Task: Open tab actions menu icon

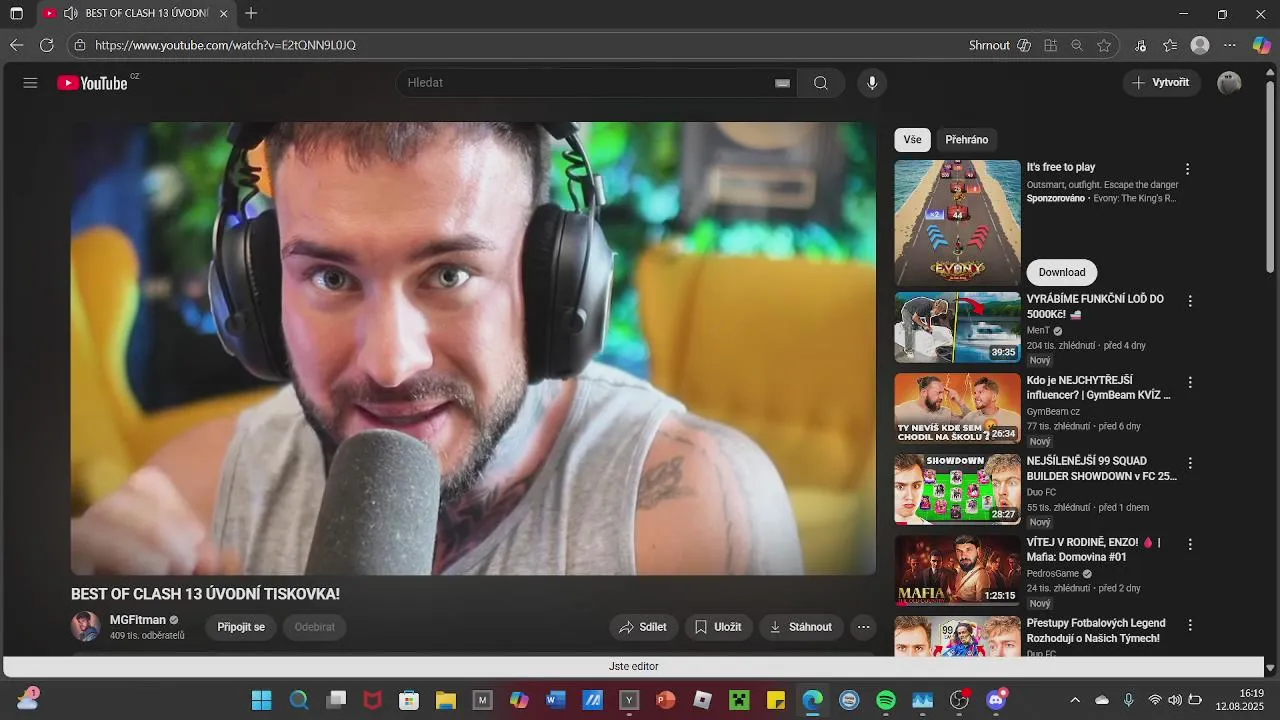Action: (x=16, y=14)
